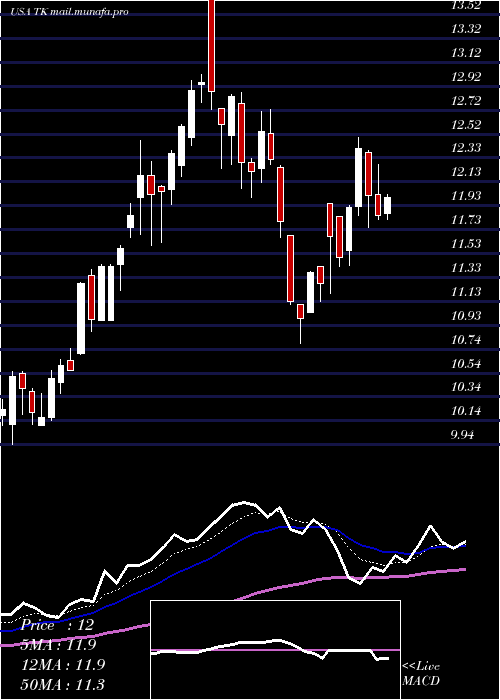Screen dimensions: 500x700
Task: Click the tall red candlestick at chart peak
Action: tap(211, 46)
